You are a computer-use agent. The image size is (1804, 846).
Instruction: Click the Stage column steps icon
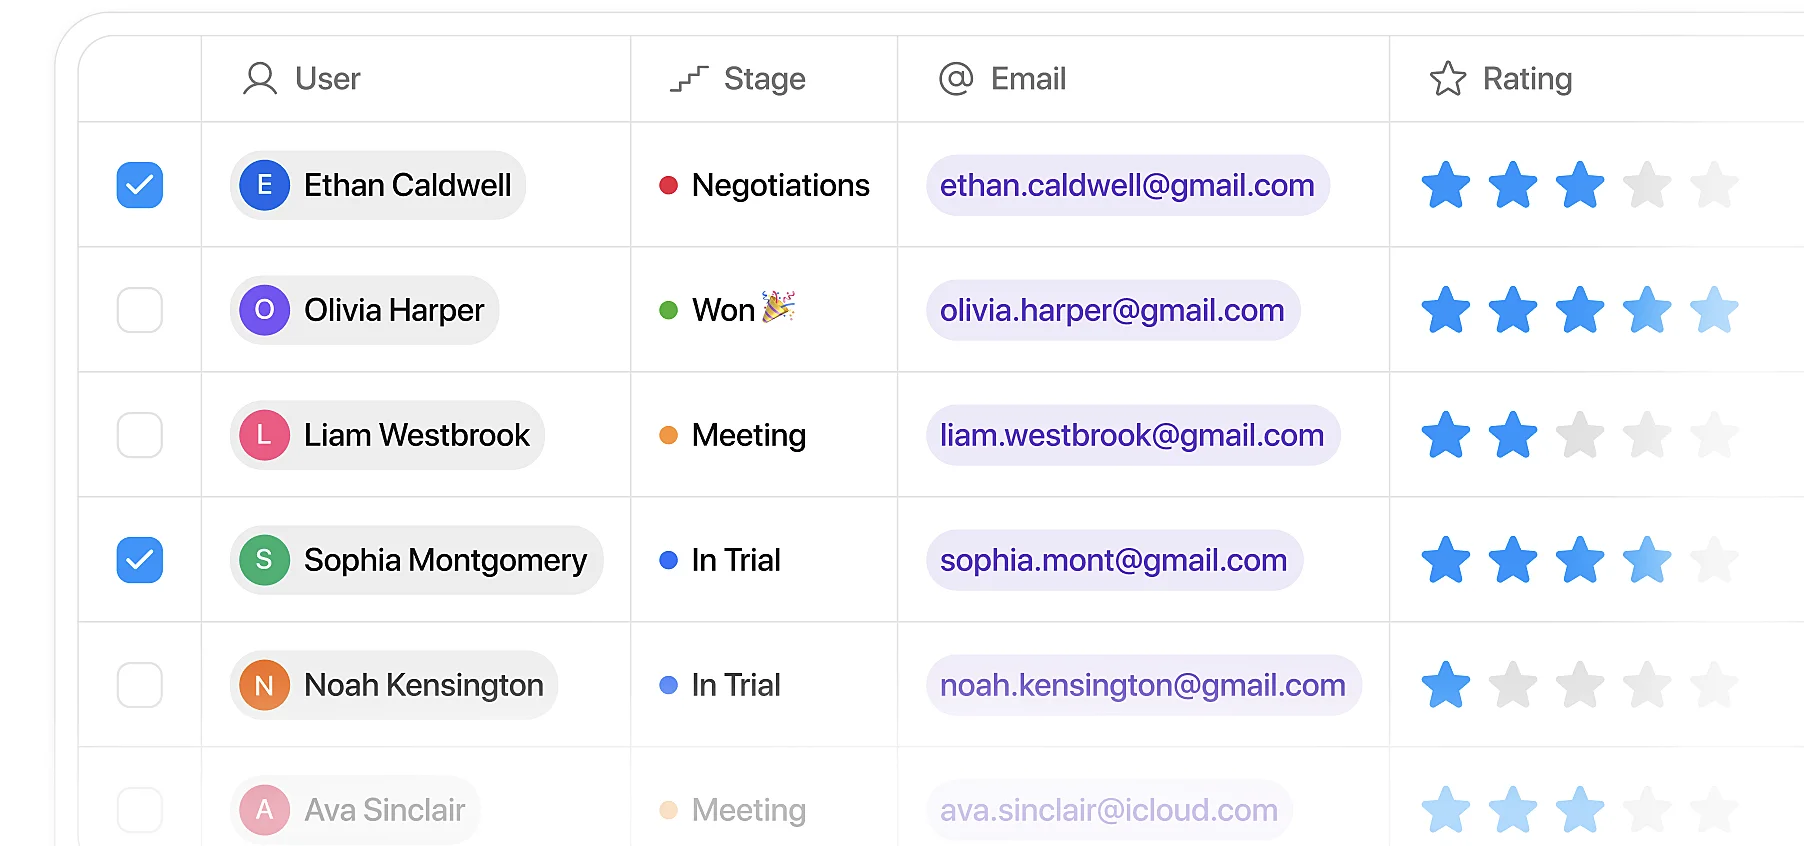point(689,79)
